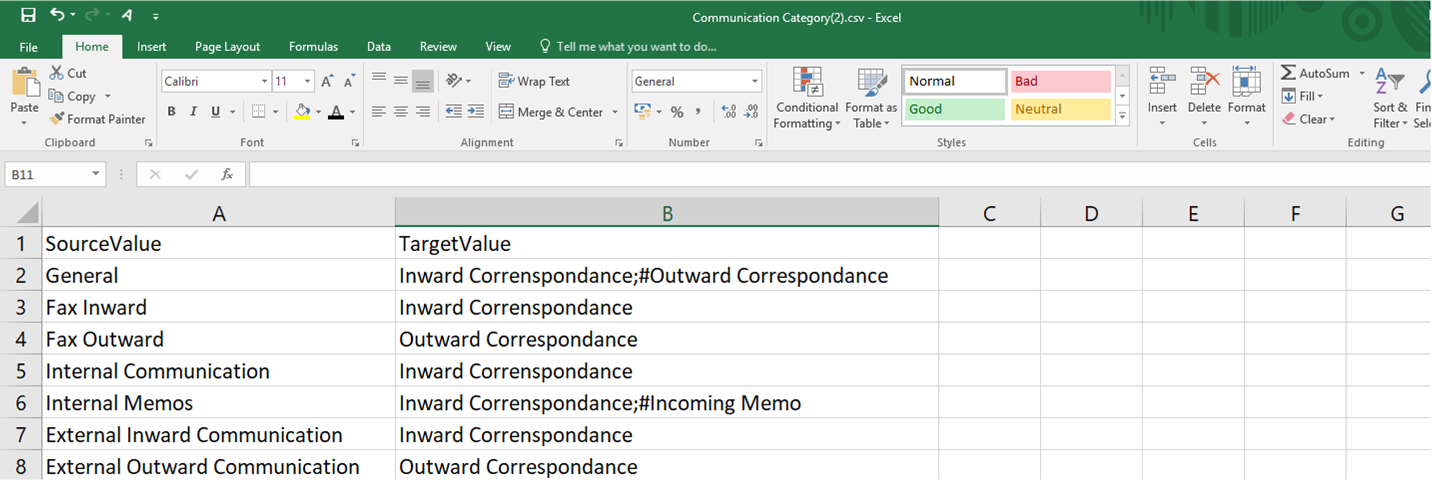
Task: Open the Format cells menu
Action: [x=1246, y=97]
